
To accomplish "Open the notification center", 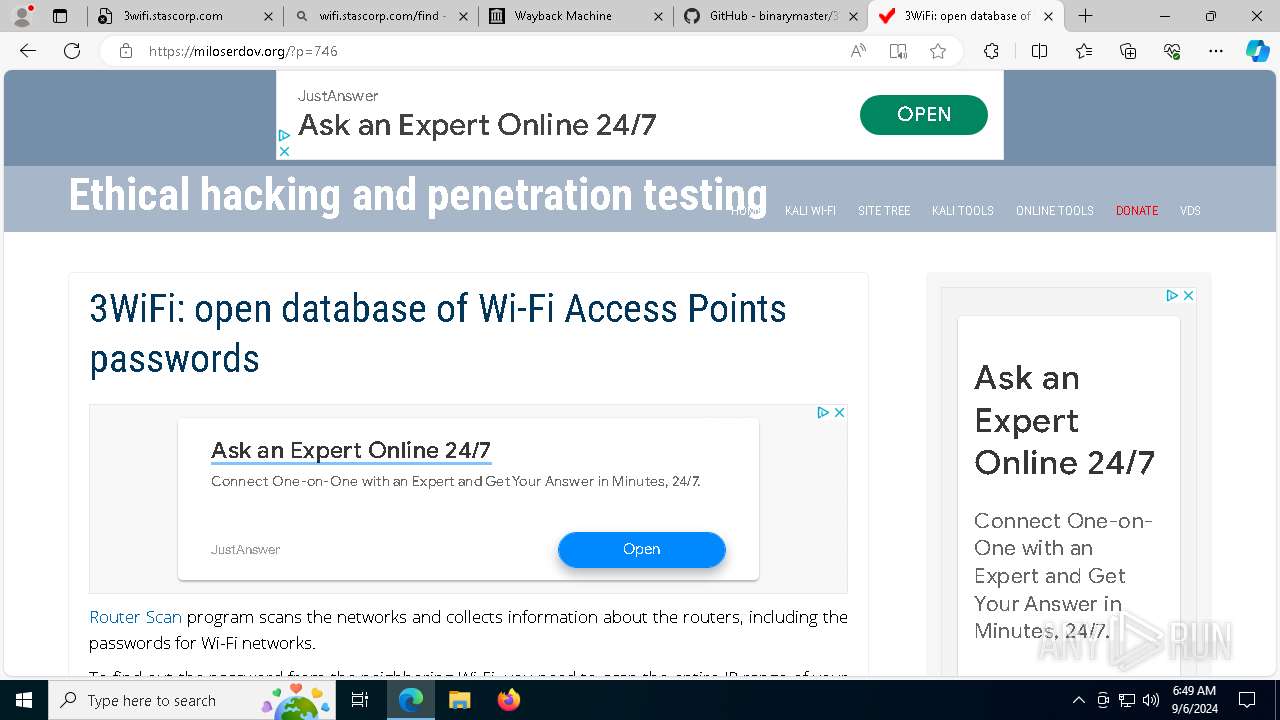I will pyautogui.click(x=1247, y=700).
